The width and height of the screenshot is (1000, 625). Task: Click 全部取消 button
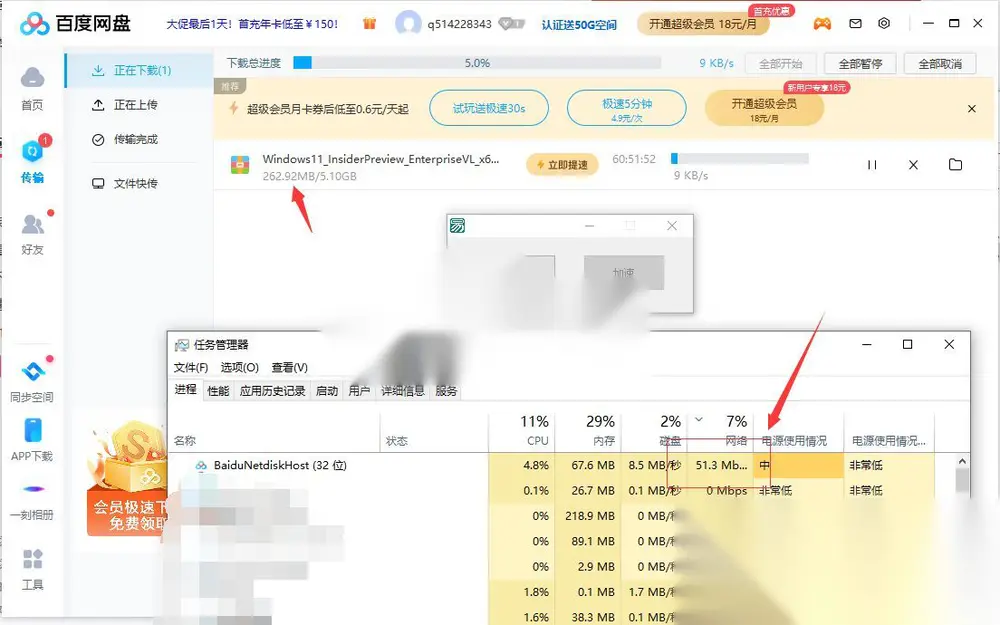[x=940, y=64]
